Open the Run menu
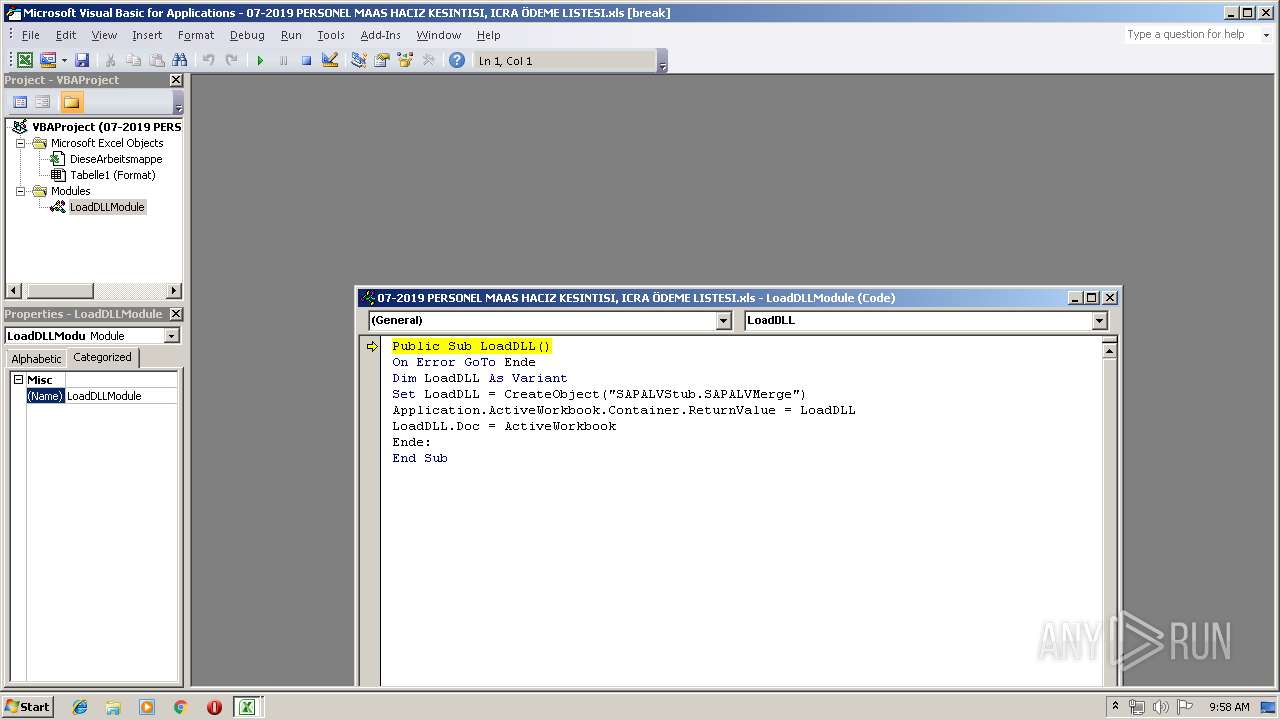The image size is (1280, 720). click(291, 35)
